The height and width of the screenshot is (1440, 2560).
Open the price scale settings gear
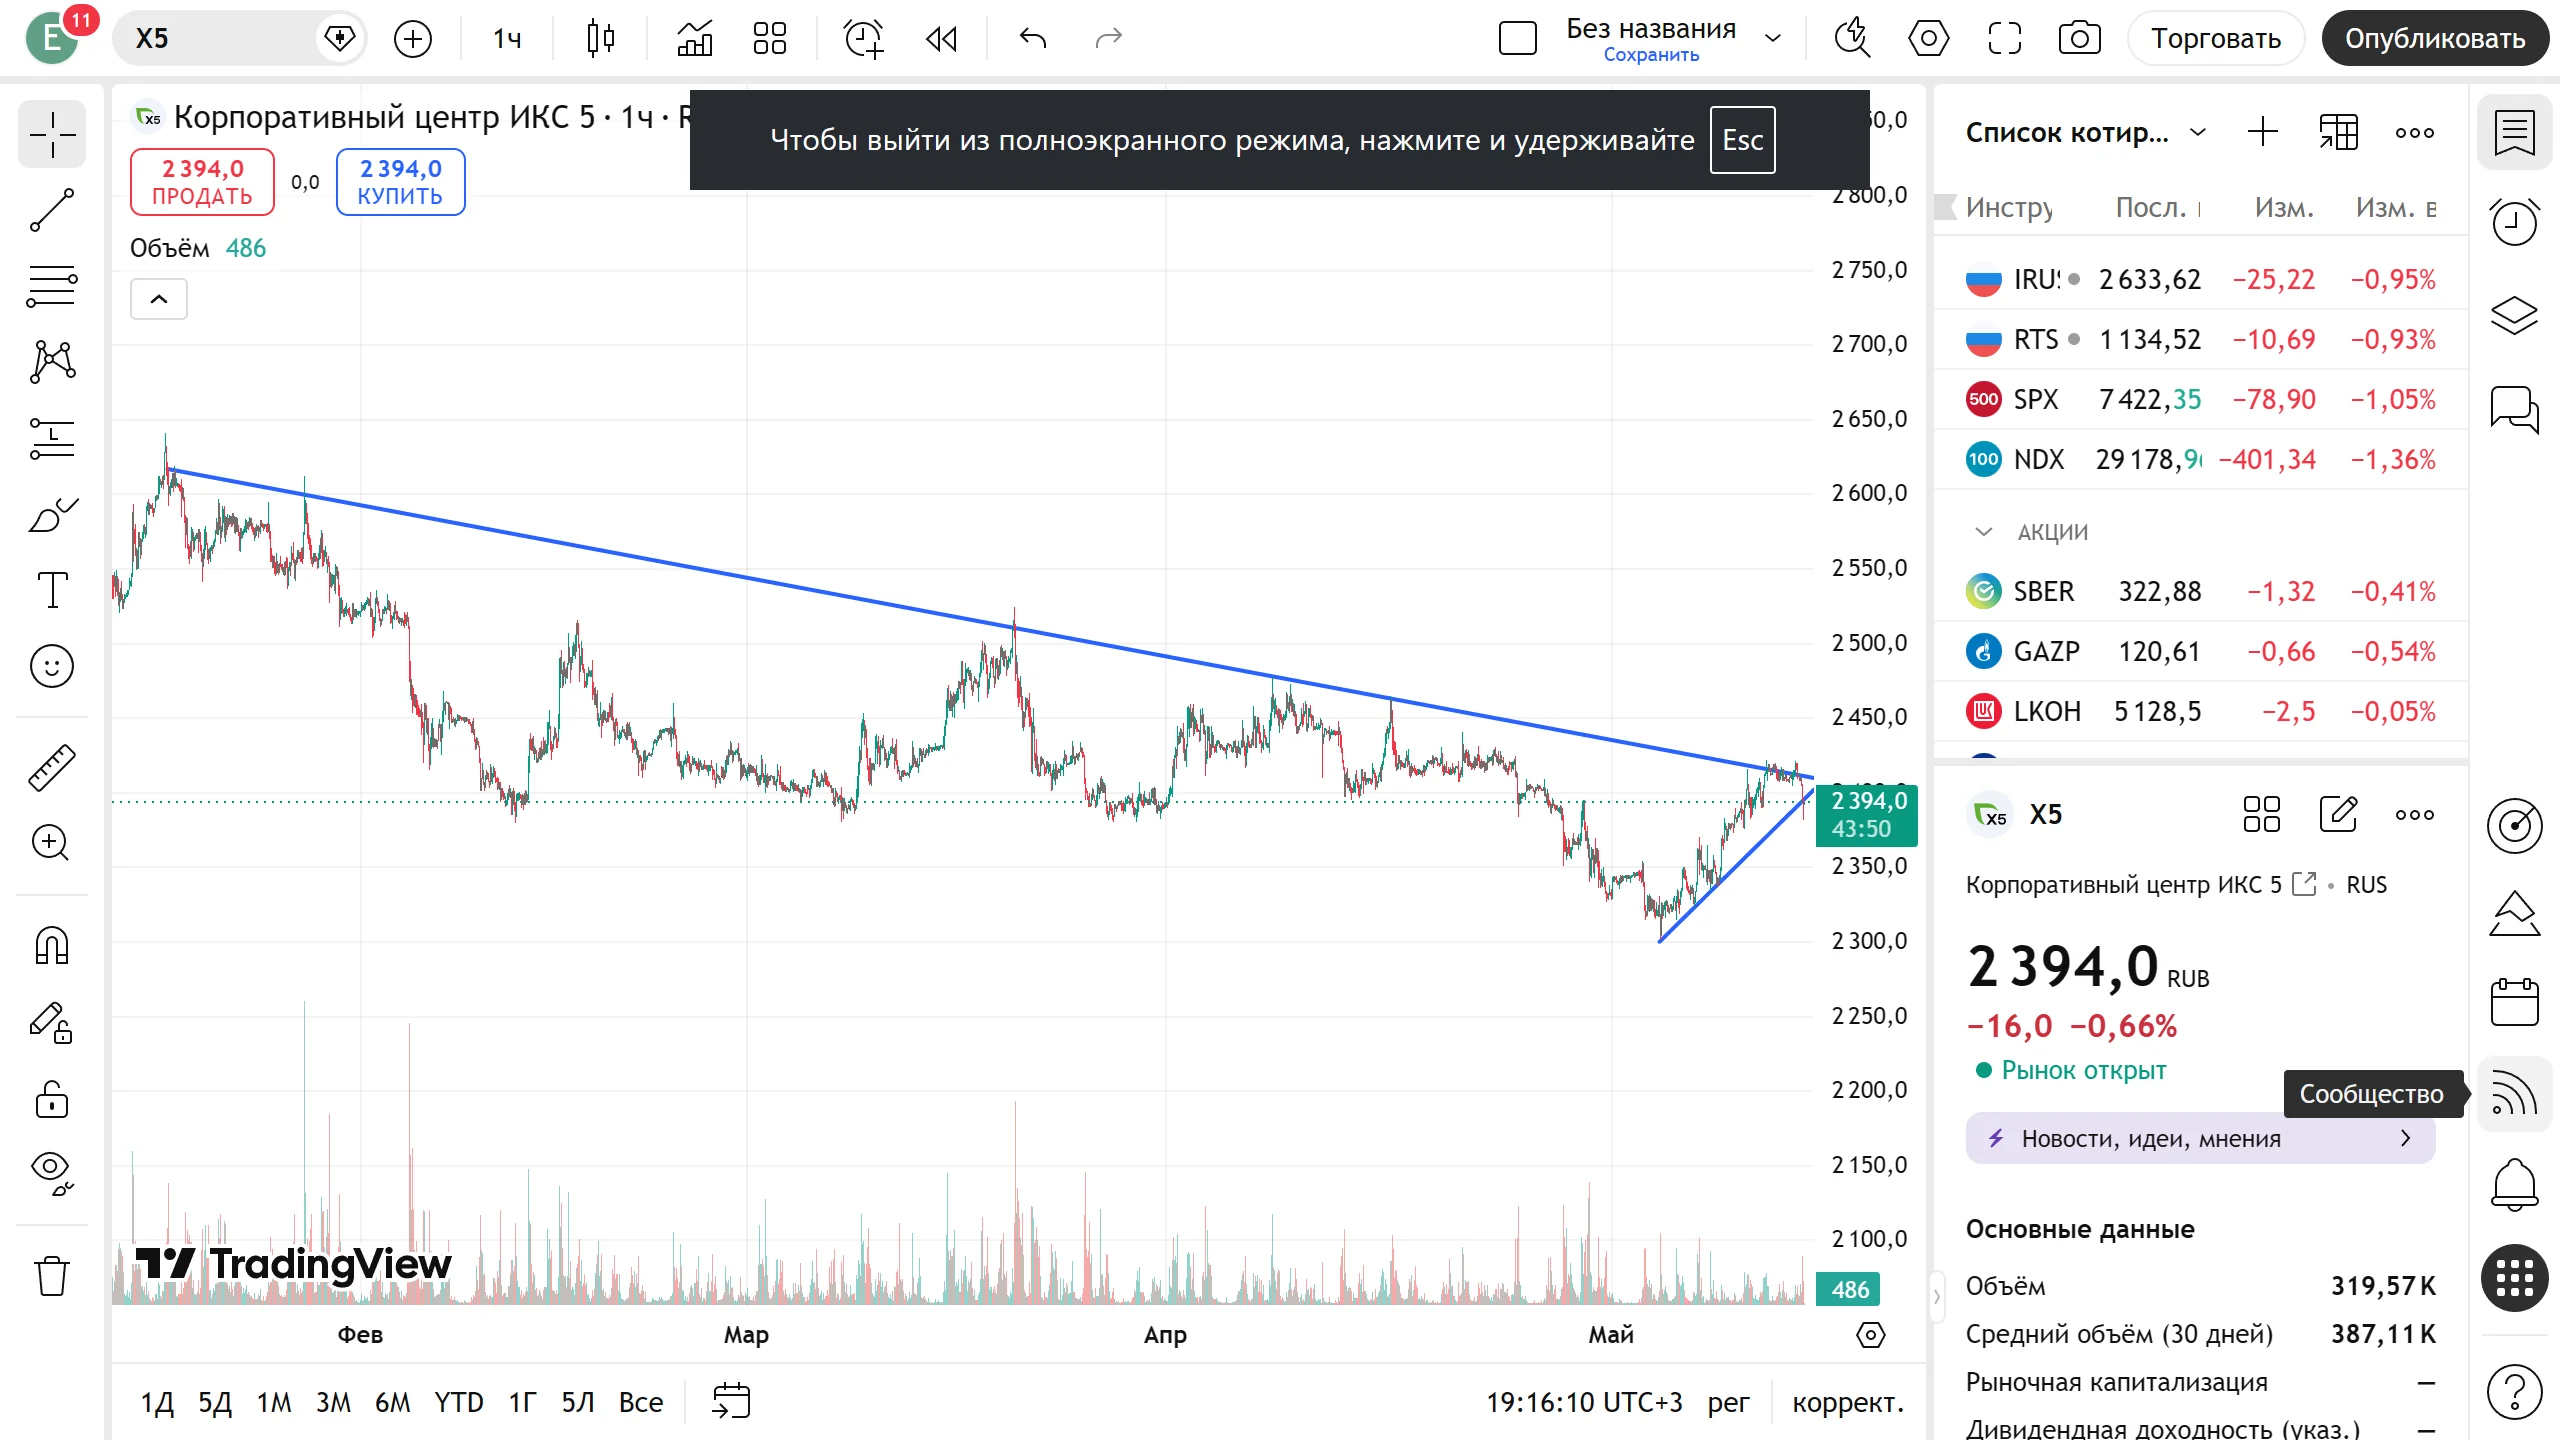(x=1870, y=1335)
